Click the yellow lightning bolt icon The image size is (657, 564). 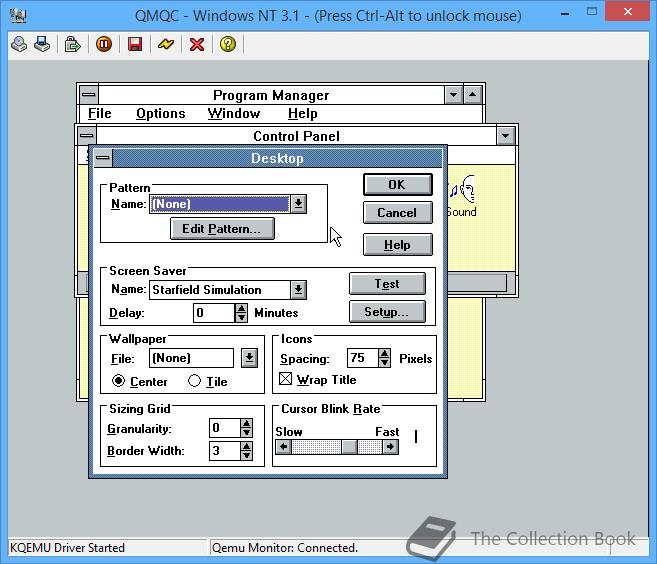coord(166,44)
